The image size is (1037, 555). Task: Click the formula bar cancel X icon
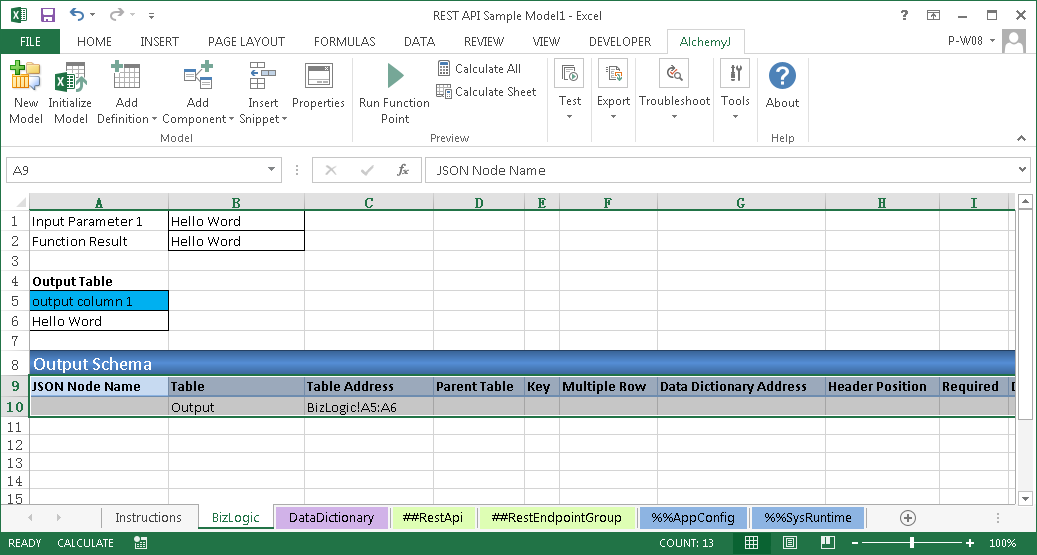click(x=331, y=170)
